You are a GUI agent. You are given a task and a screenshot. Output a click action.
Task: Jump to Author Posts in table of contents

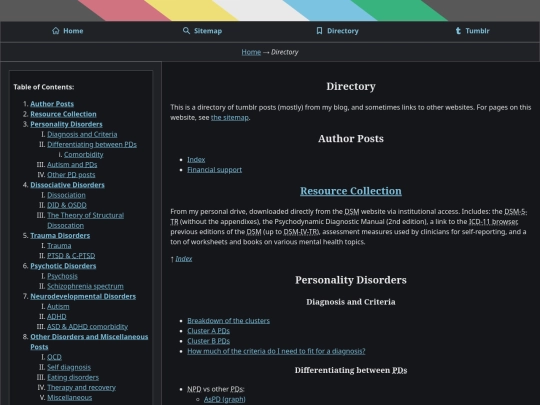(52, 104)
